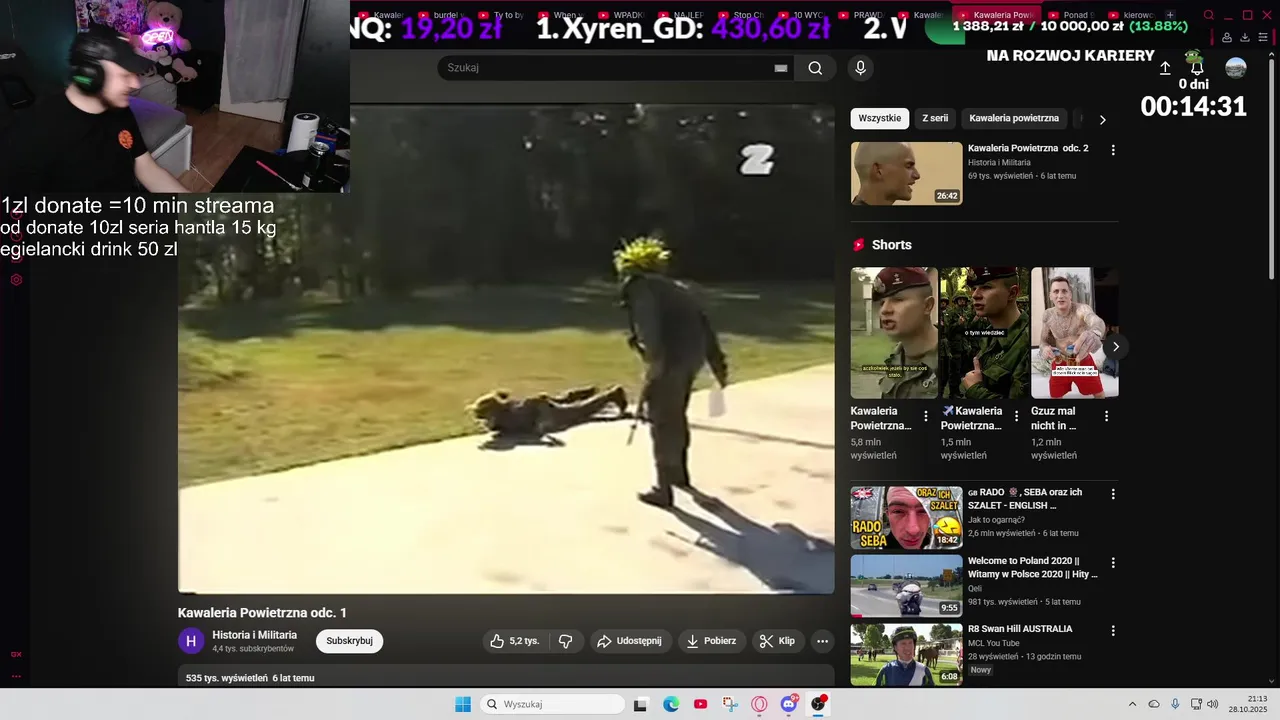Open volume control in system tray
1280x720 pixels.
pos(1213,704)
